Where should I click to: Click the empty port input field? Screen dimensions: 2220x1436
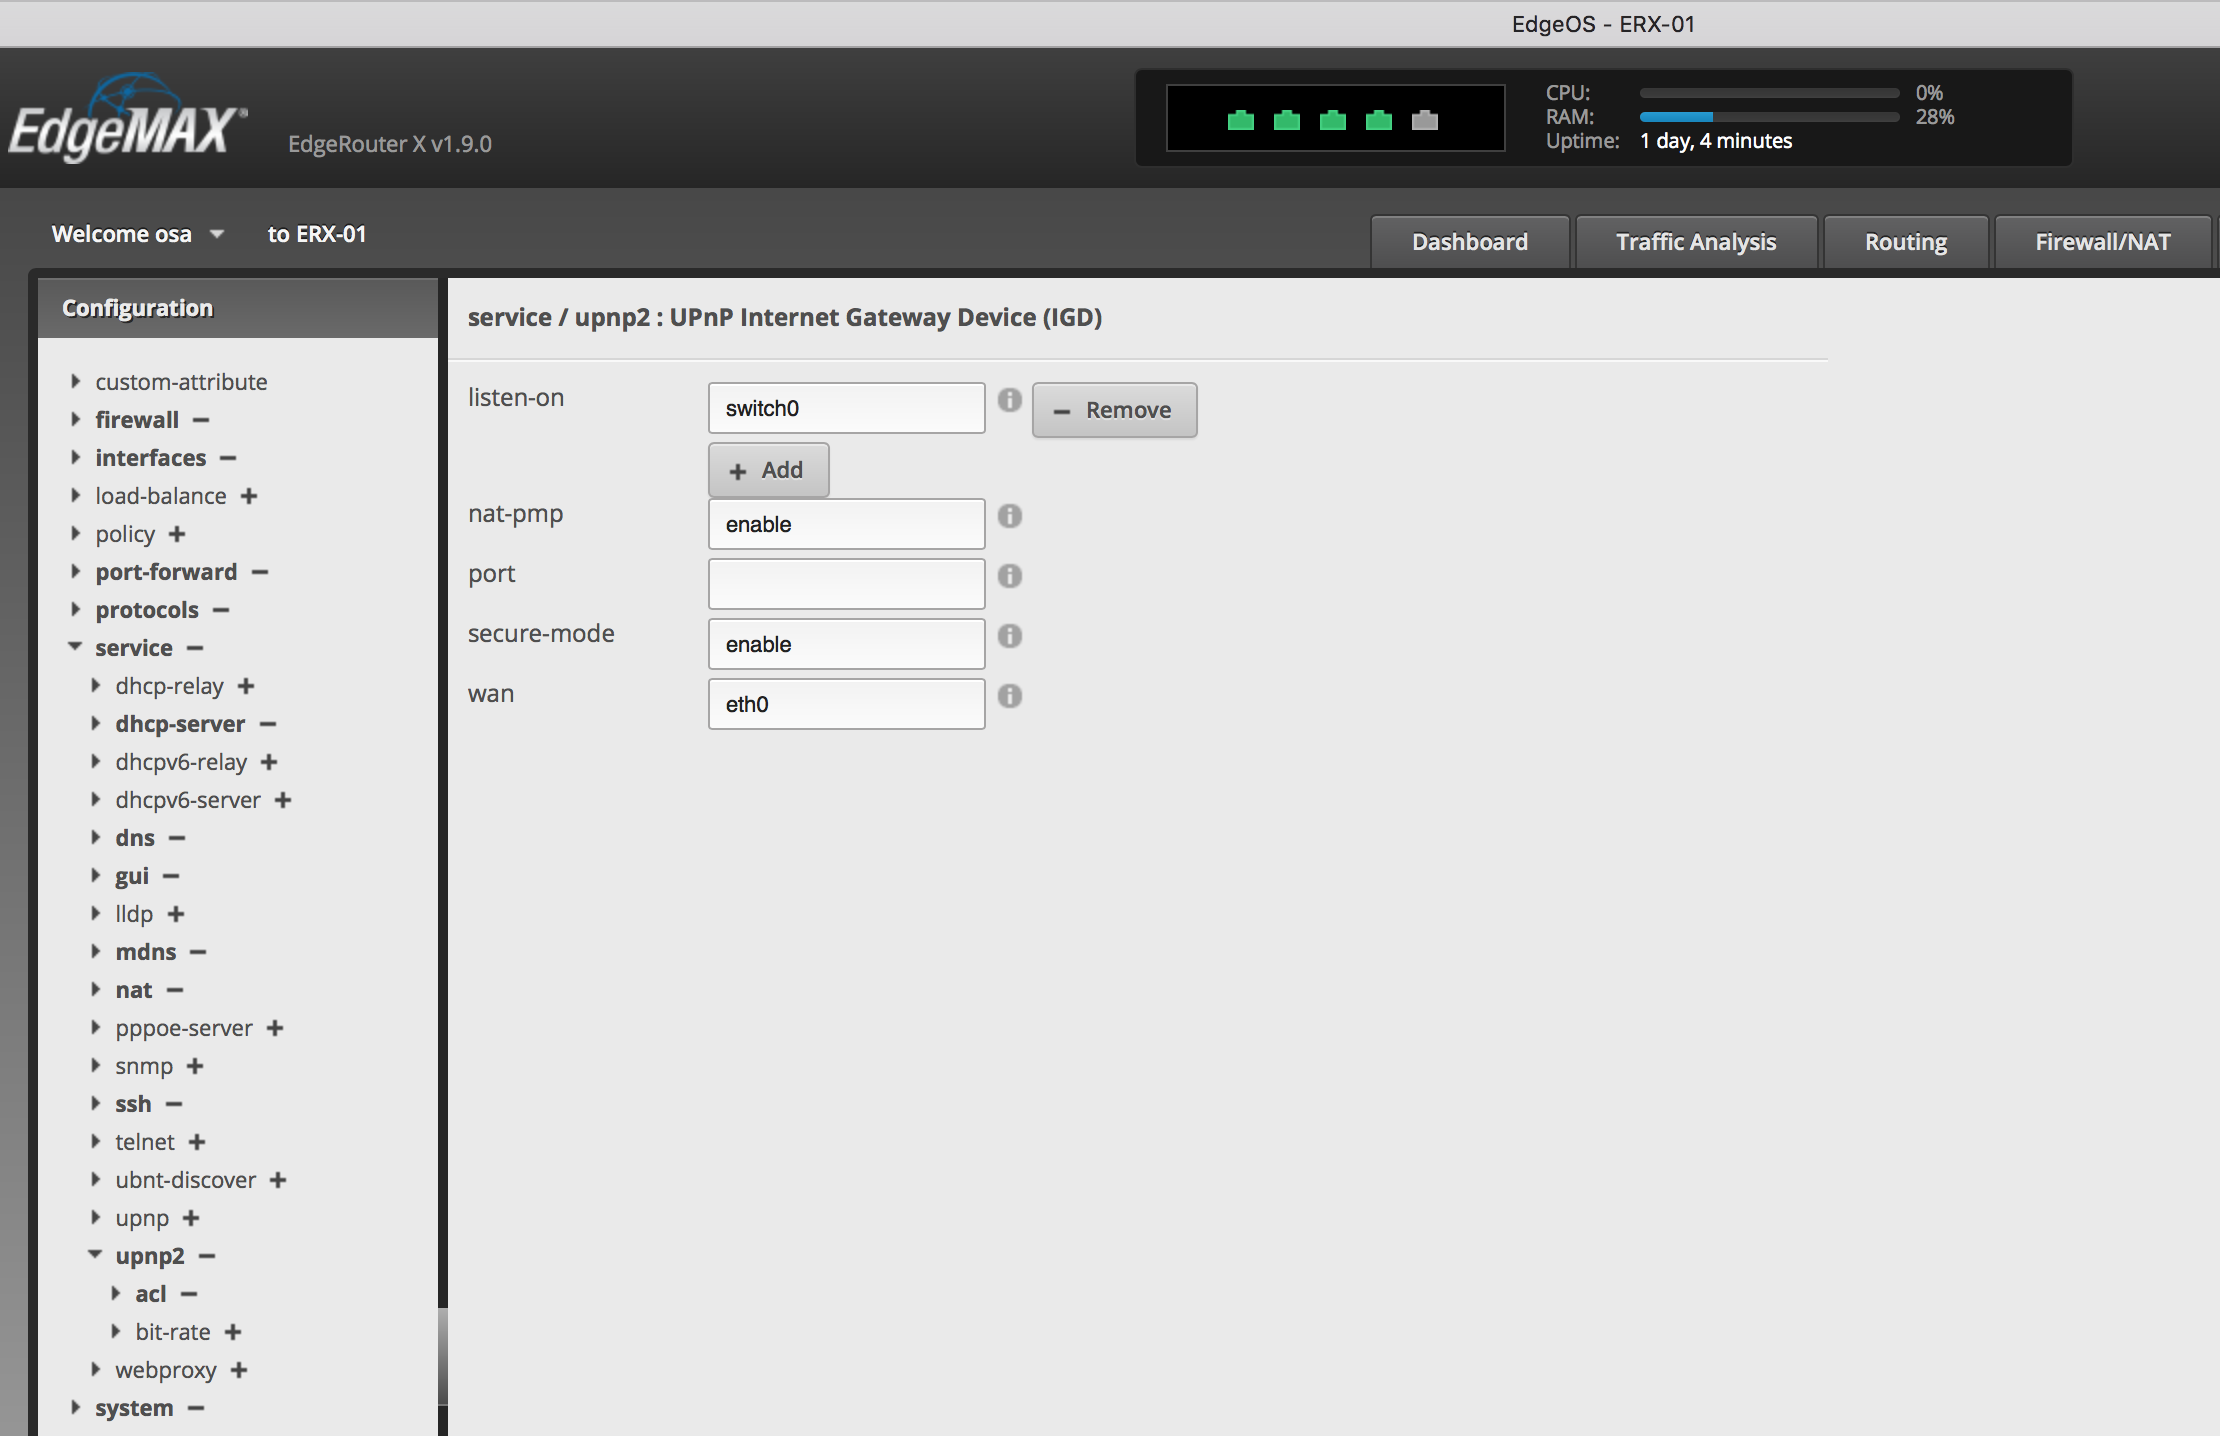[846, 584]
